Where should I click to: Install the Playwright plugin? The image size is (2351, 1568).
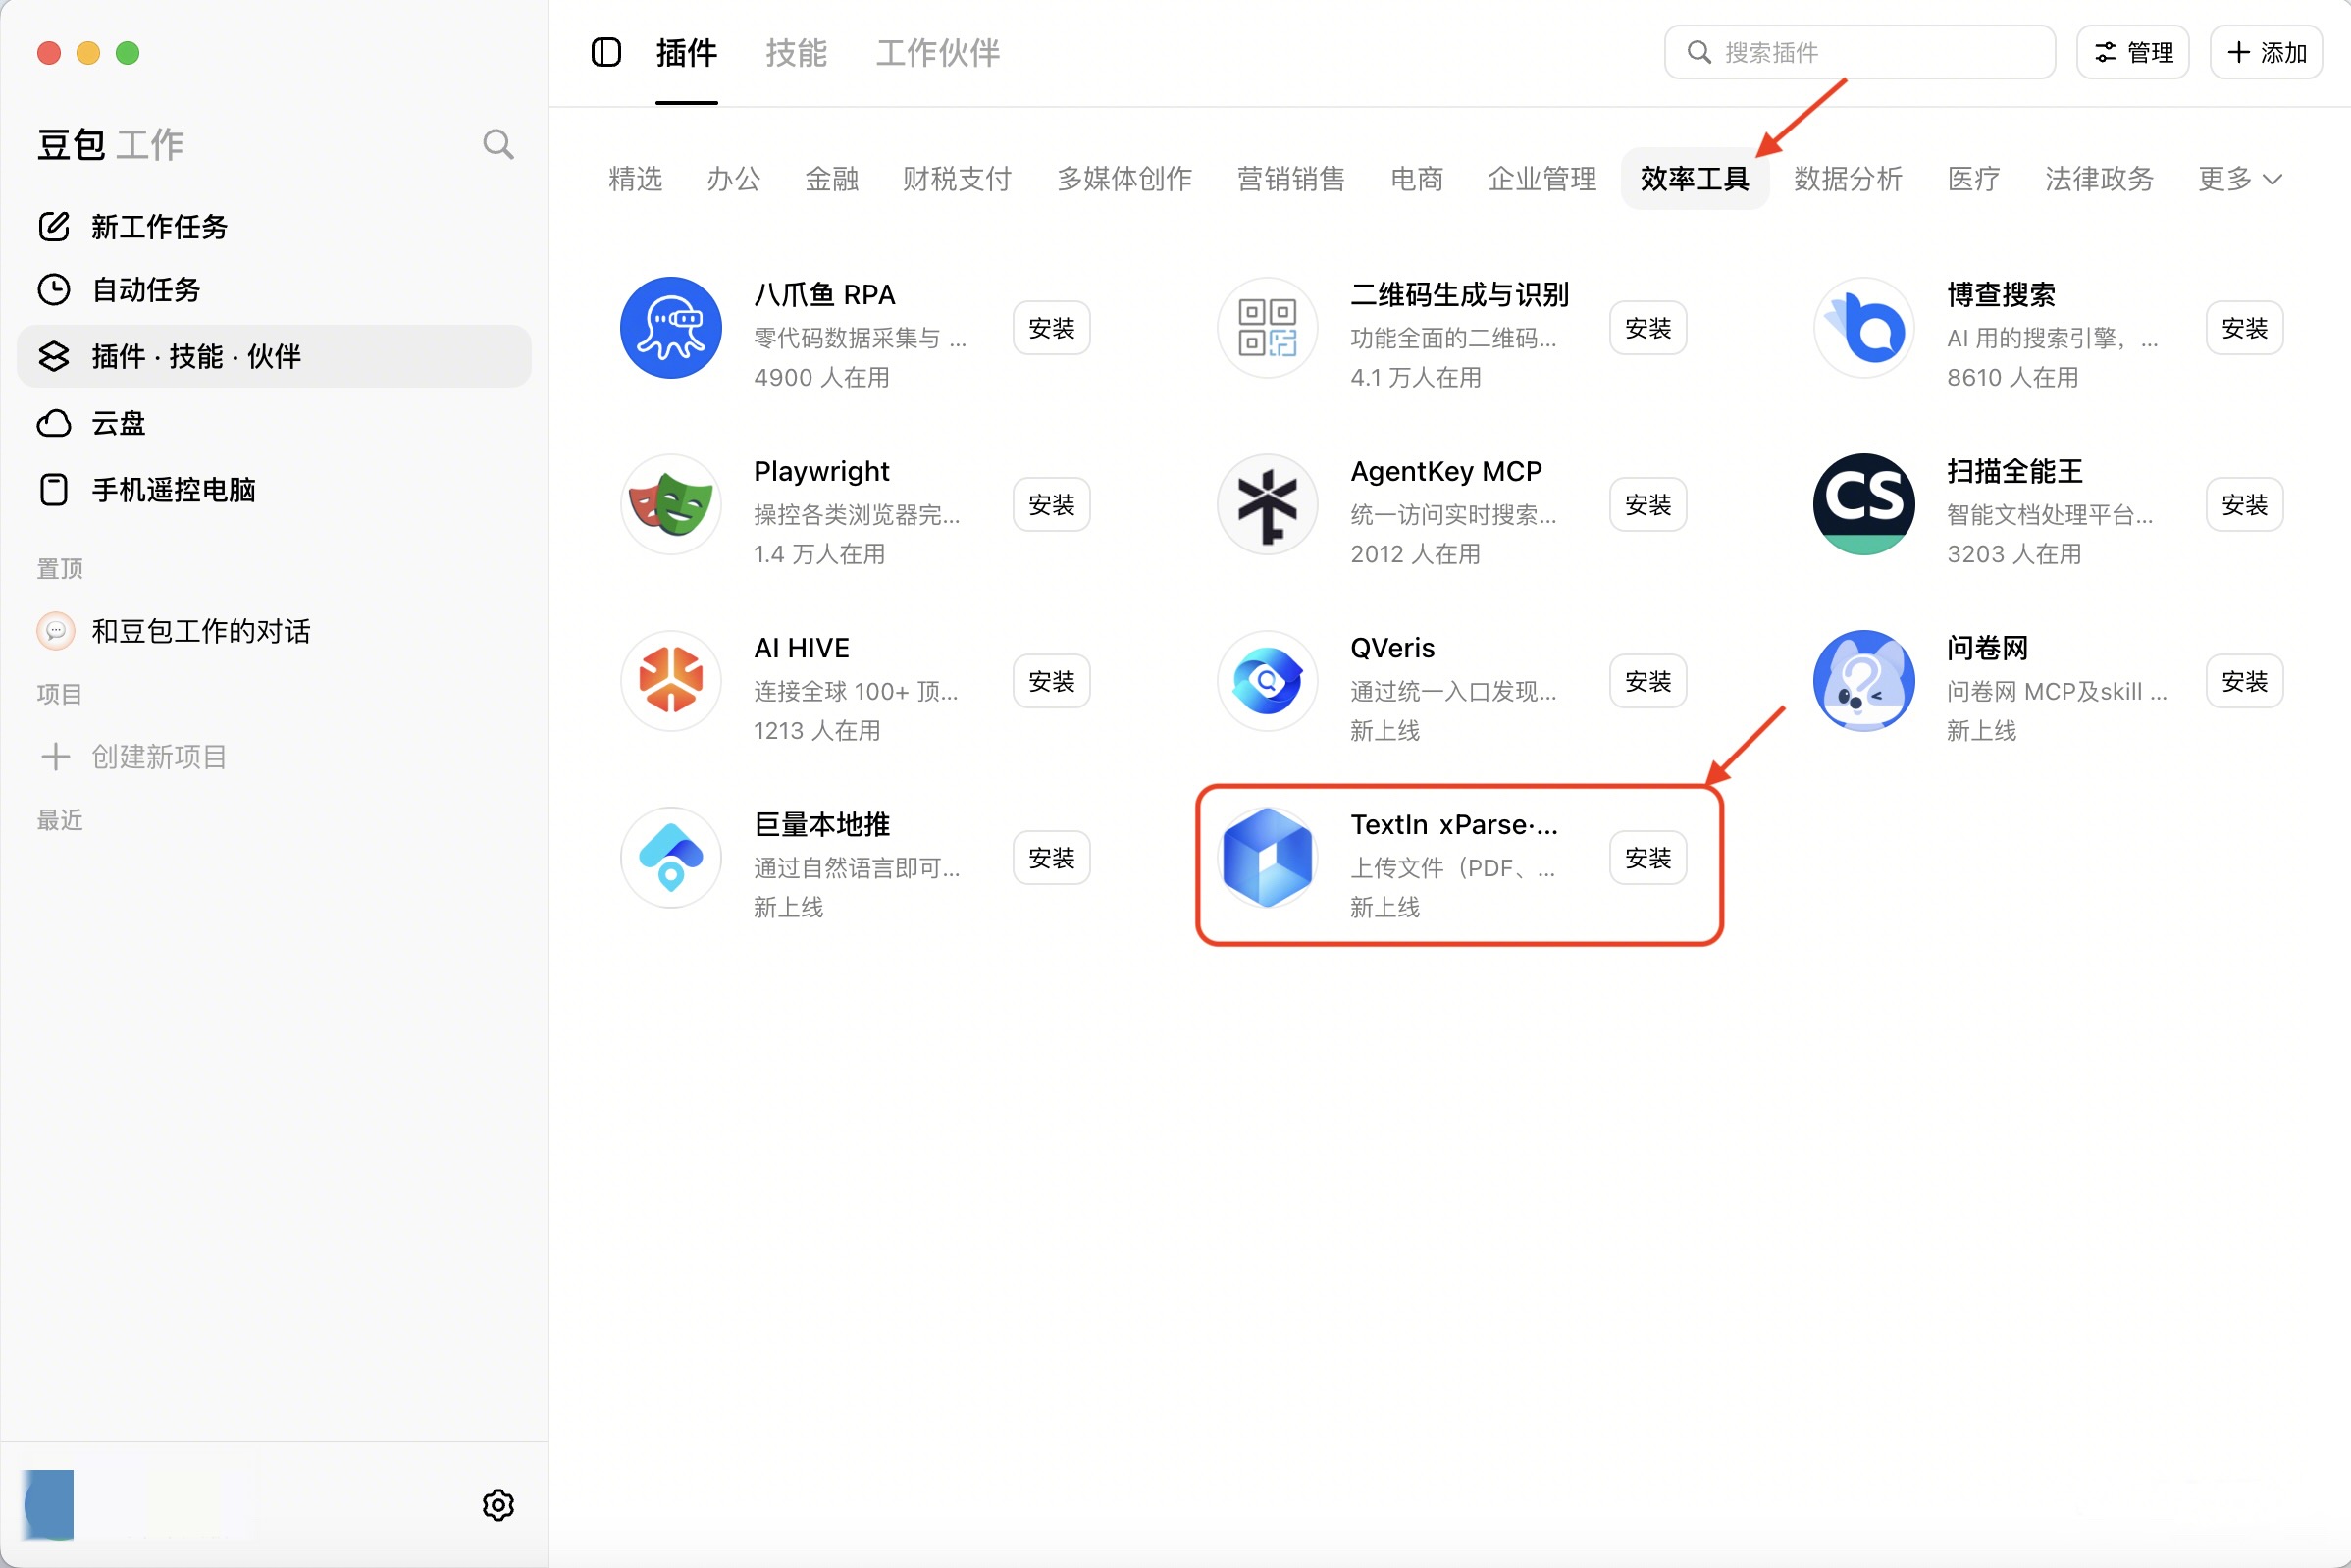1051,505
